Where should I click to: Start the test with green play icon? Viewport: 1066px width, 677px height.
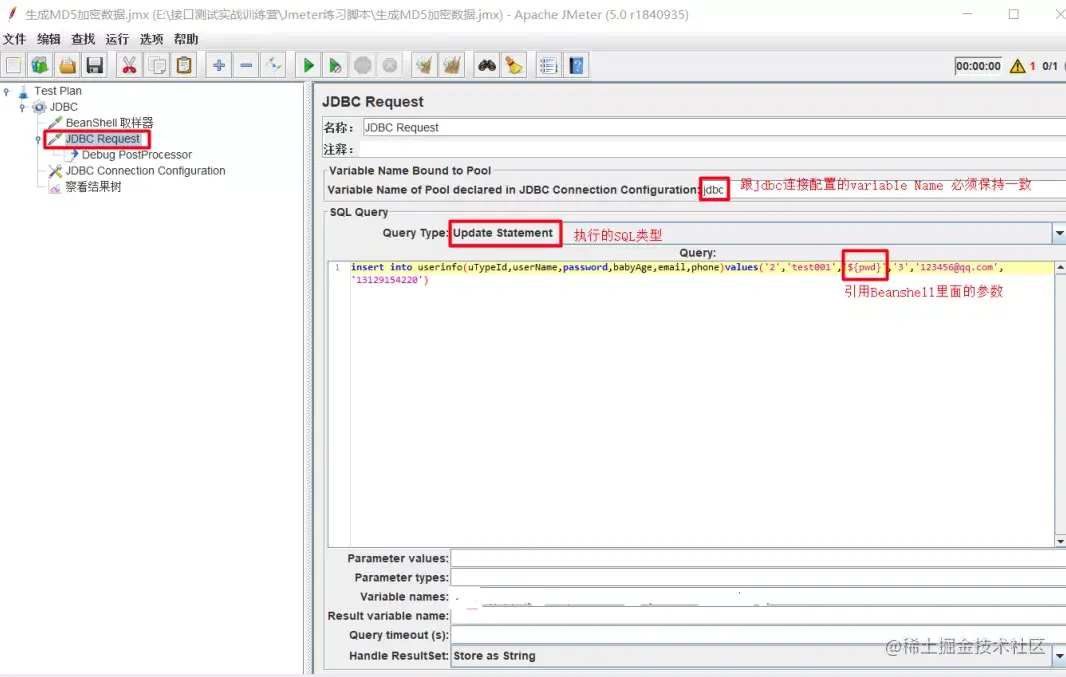pos(308,65)
